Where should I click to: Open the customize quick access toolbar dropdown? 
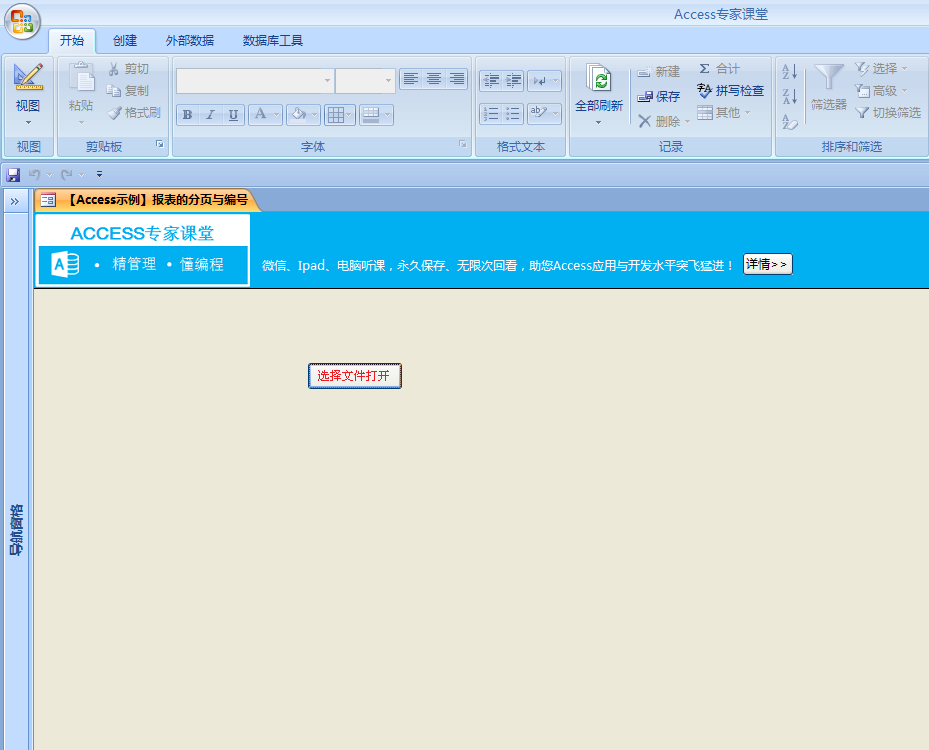point(100,175)
